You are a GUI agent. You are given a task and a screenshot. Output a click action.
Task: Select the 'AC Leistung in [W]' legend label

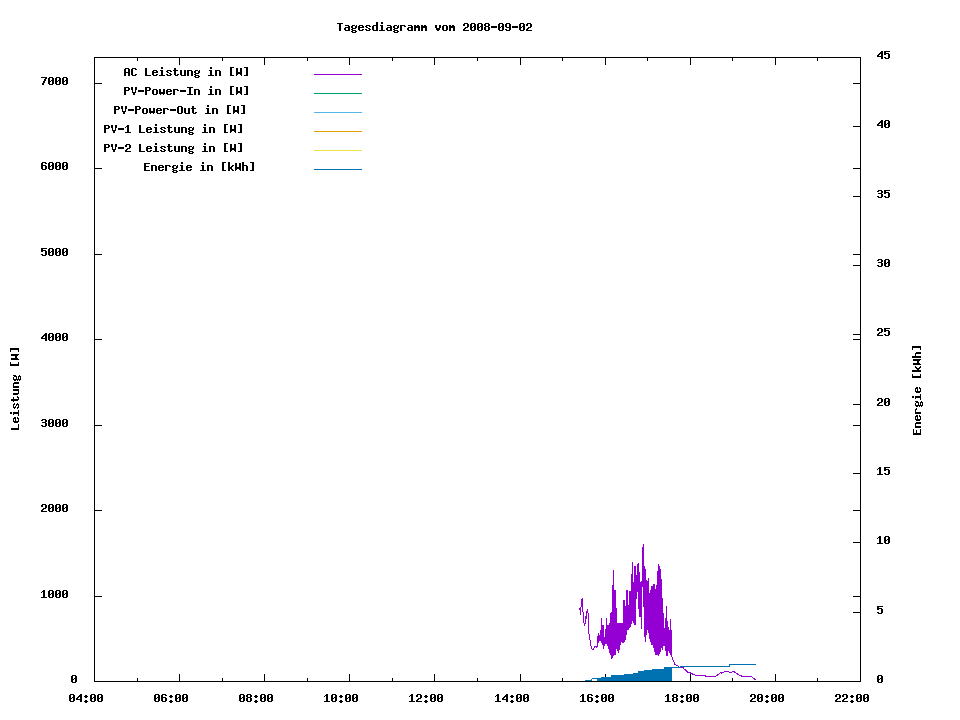point(186,72)
